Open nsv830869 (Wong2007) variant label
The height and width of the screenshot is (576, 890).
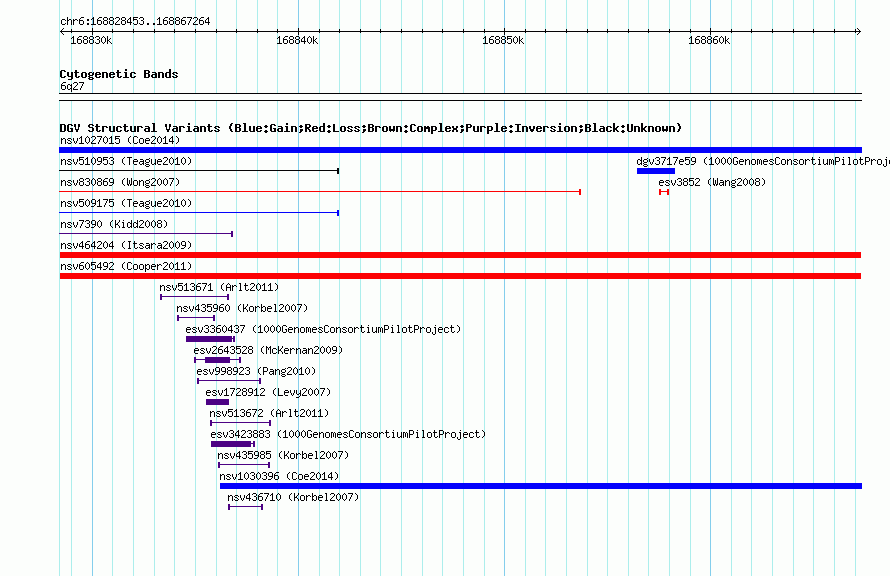[x=120, y=182]
